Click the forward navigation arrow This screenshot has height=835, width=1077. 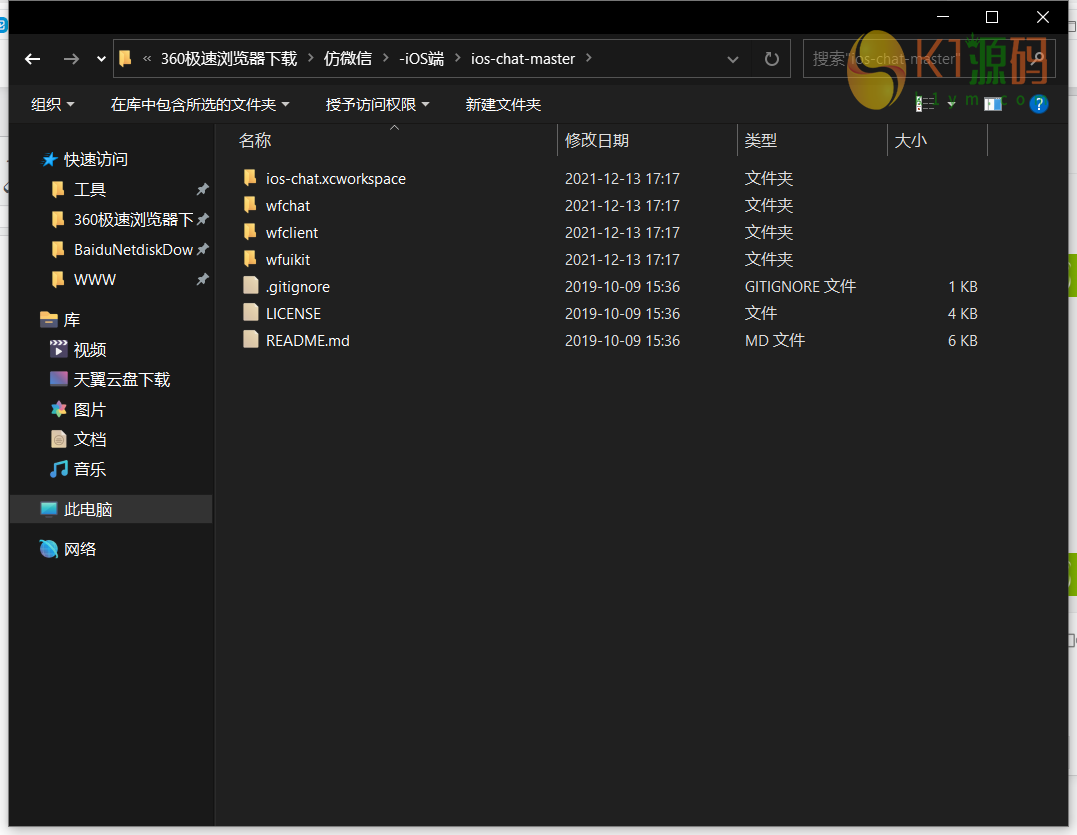coord(71,59)
